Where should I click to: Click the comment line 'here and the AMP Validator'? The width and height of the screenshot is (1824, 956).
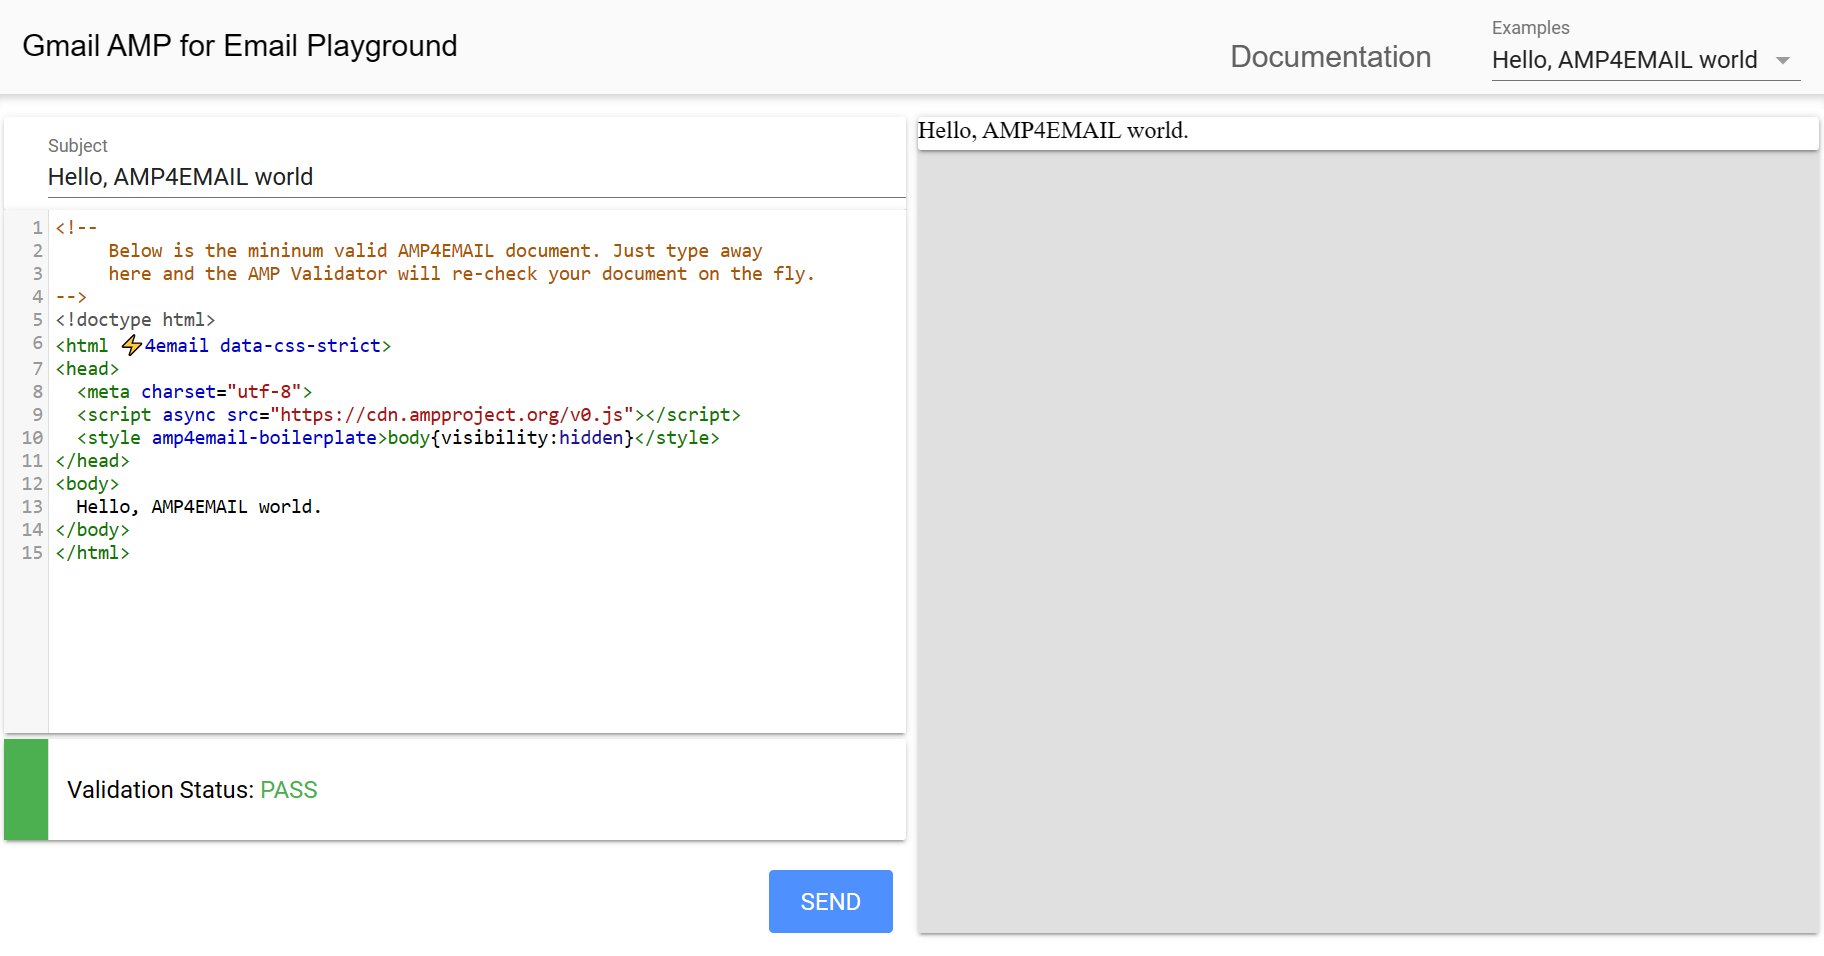pos(461,274)
